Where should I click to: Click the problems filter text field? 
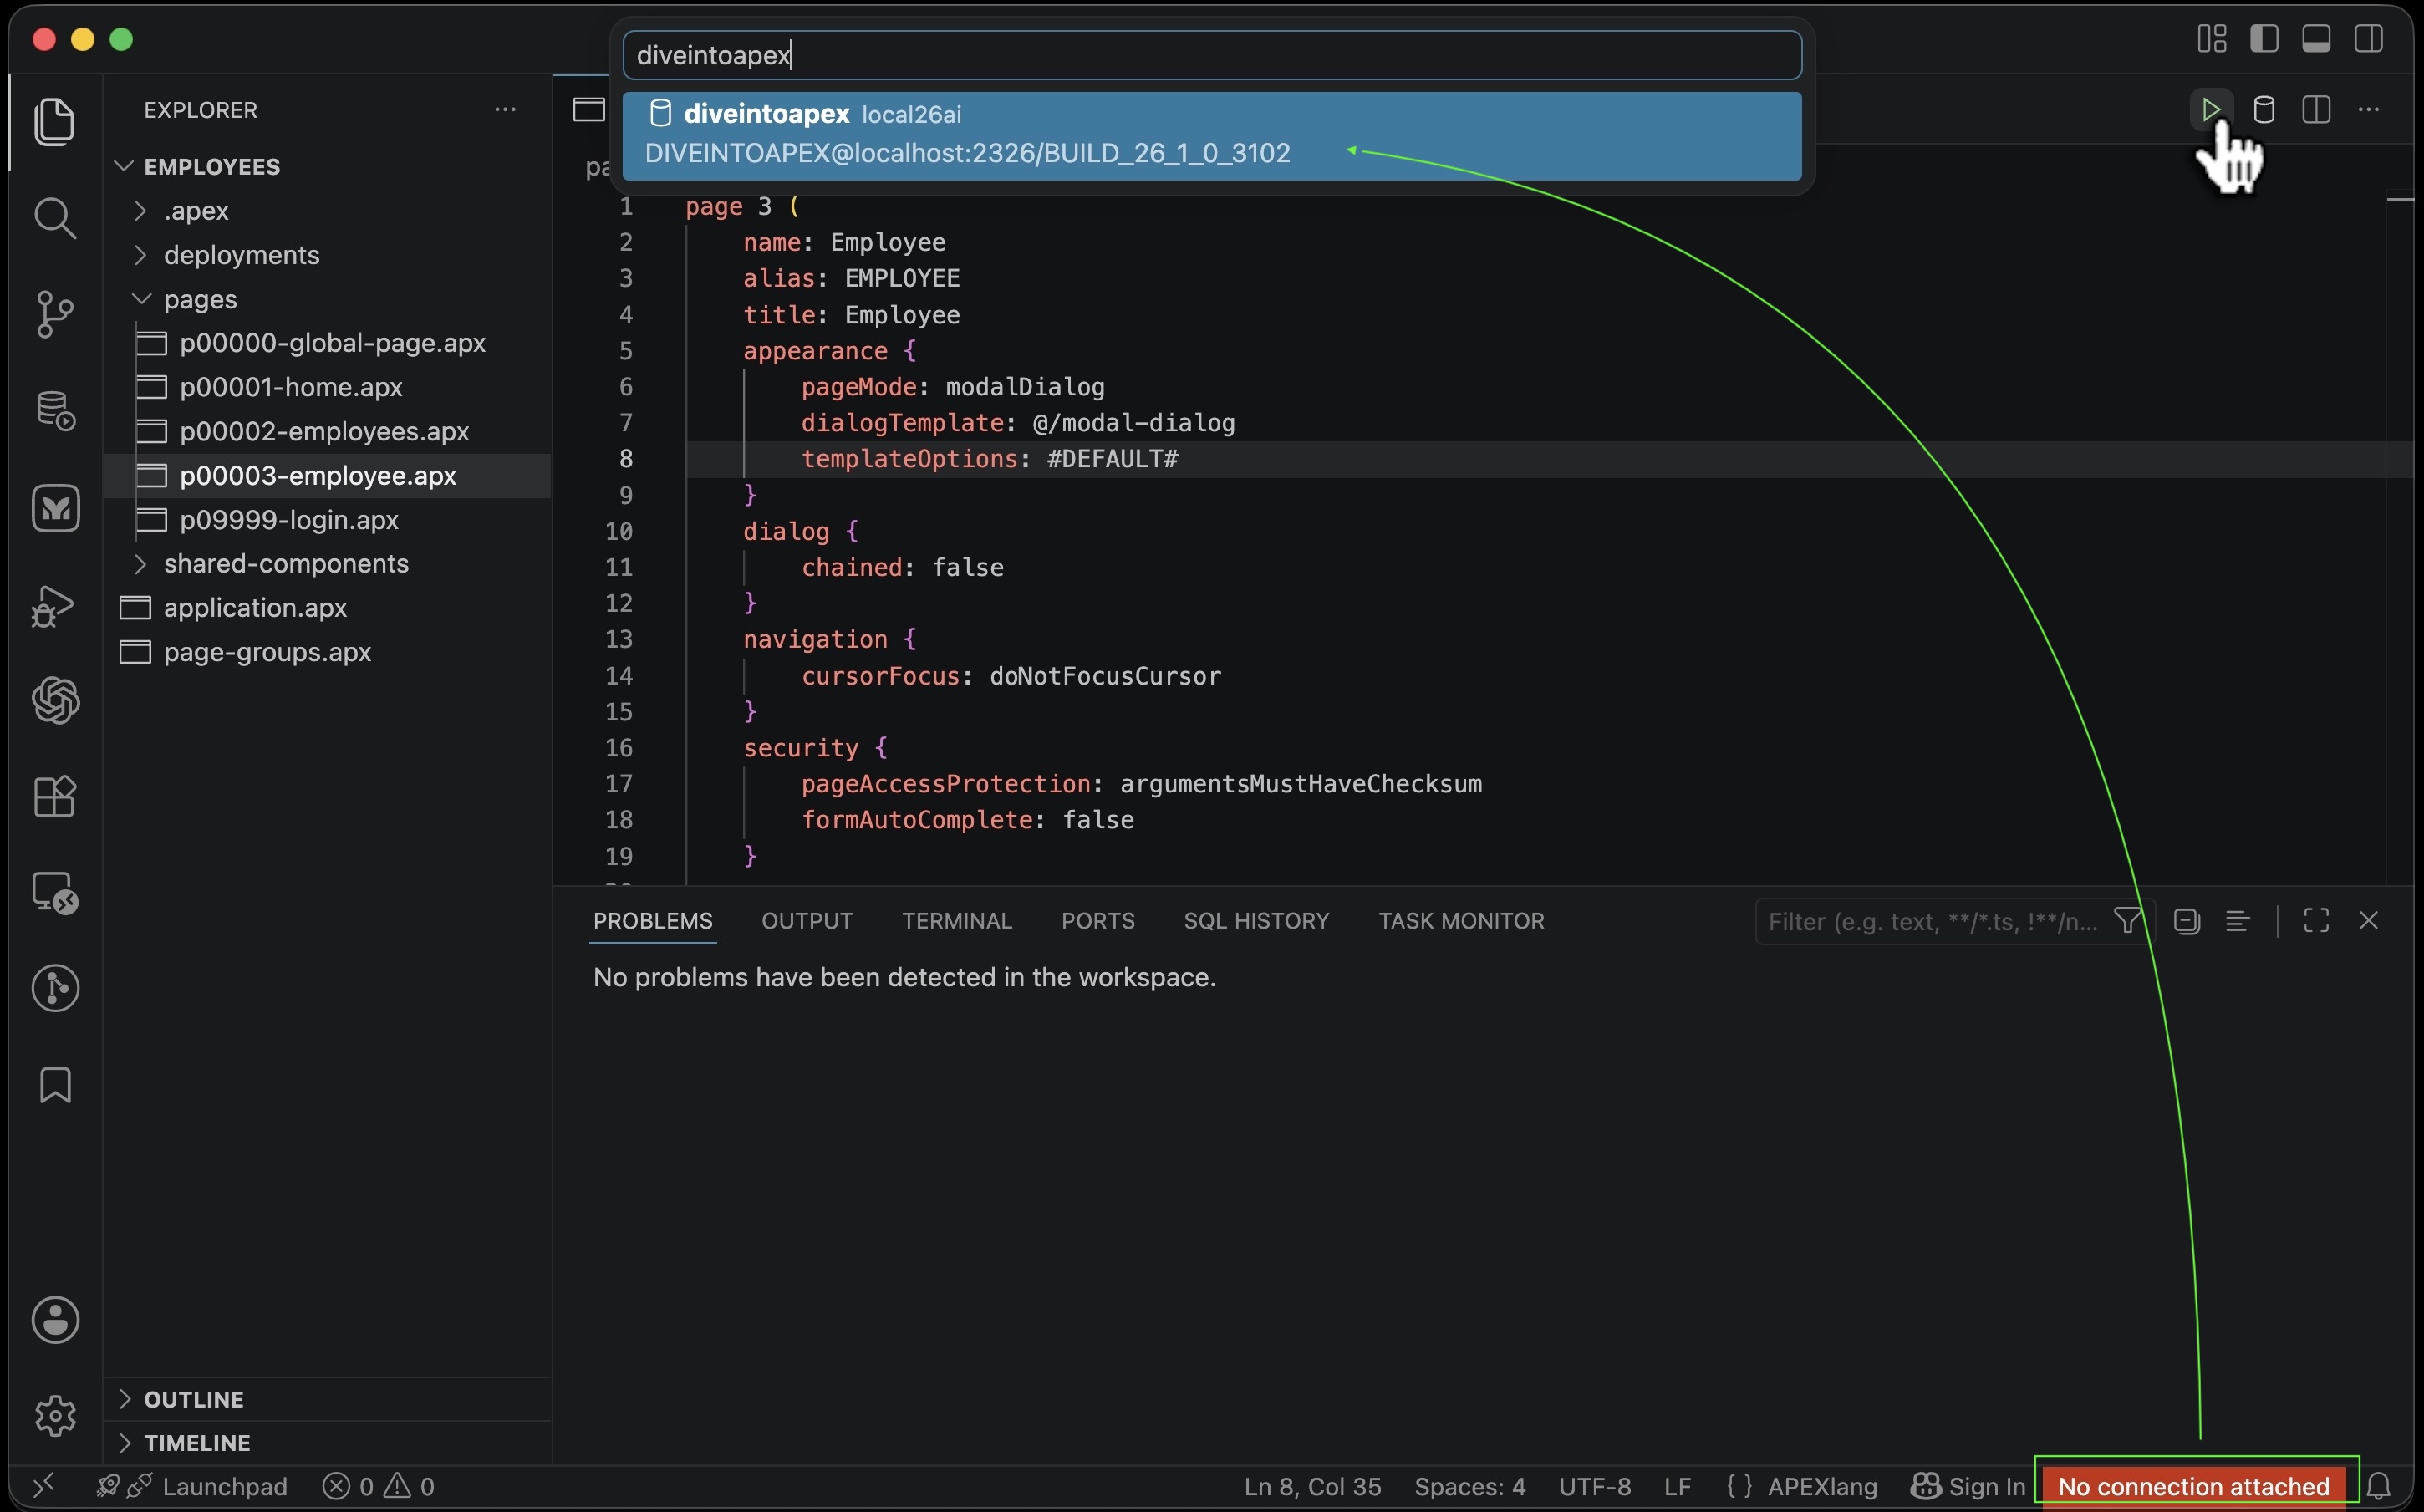tap(1932, 921)
